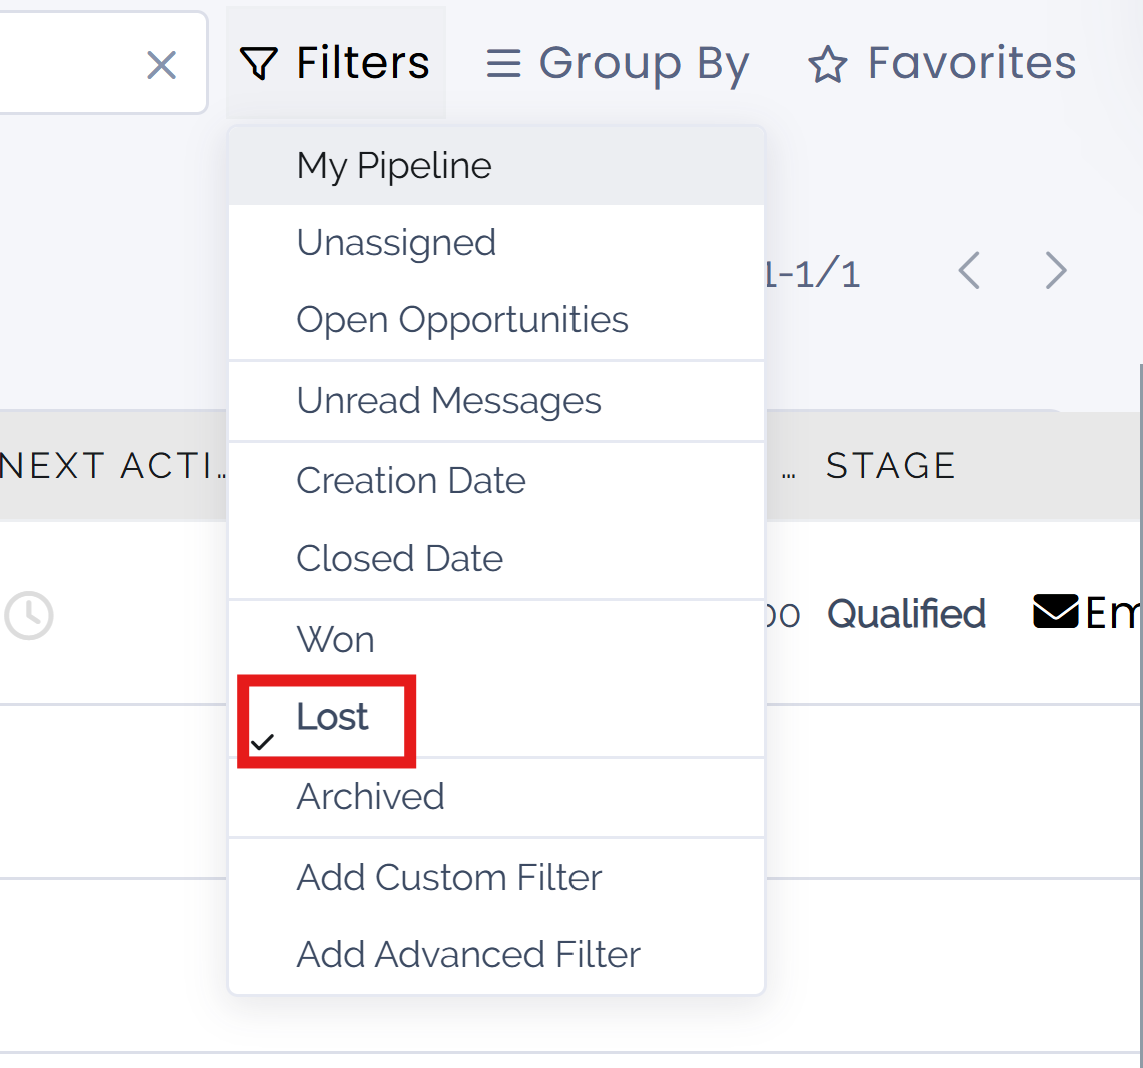Screen dimensions: 1143x1068
Task: Select the Unassigned filter
Action: [396, 241]
